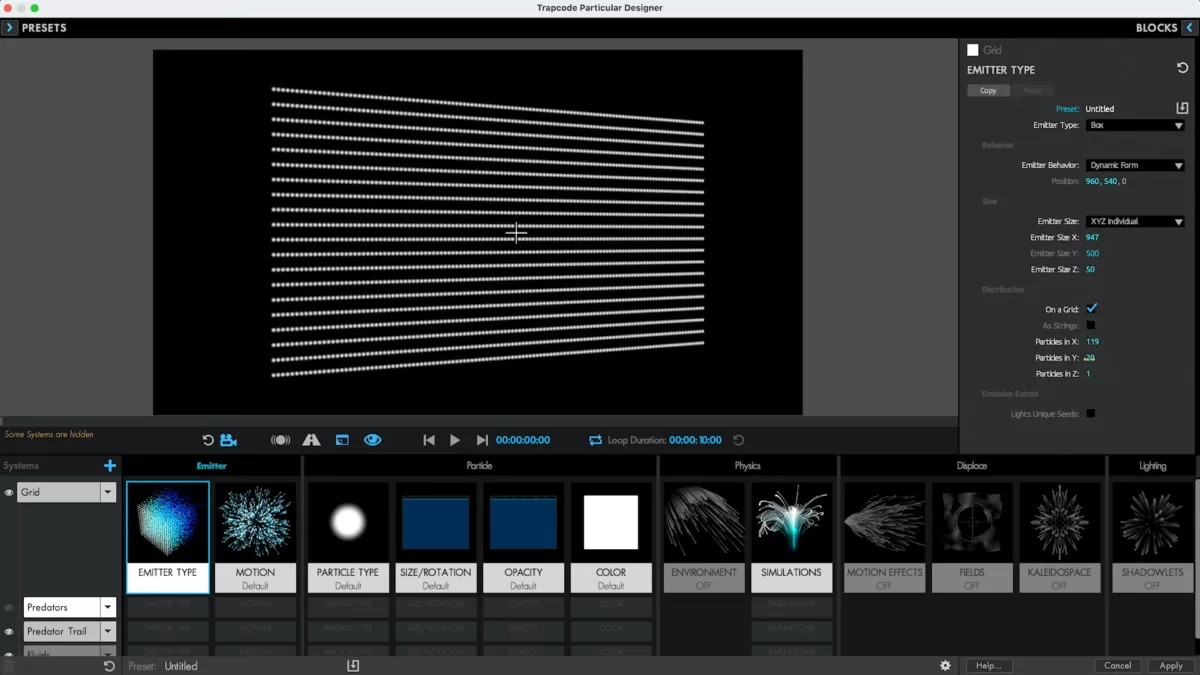Open the Emitter Behavior dropdown
The width and height of the screenshot is (1200, 675).
click(x=1135, y=165)
